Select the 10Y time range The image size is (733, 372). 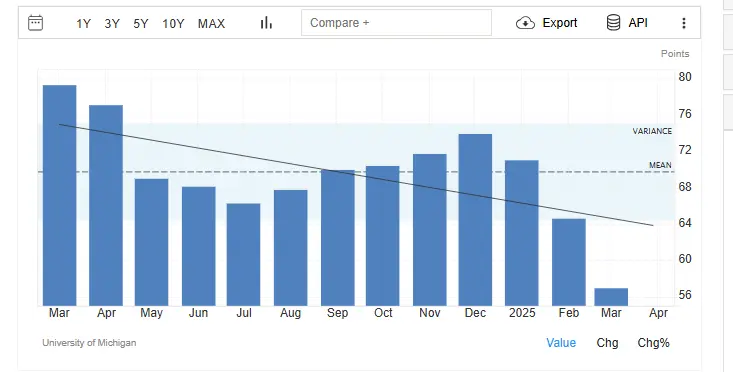(173, 23)
